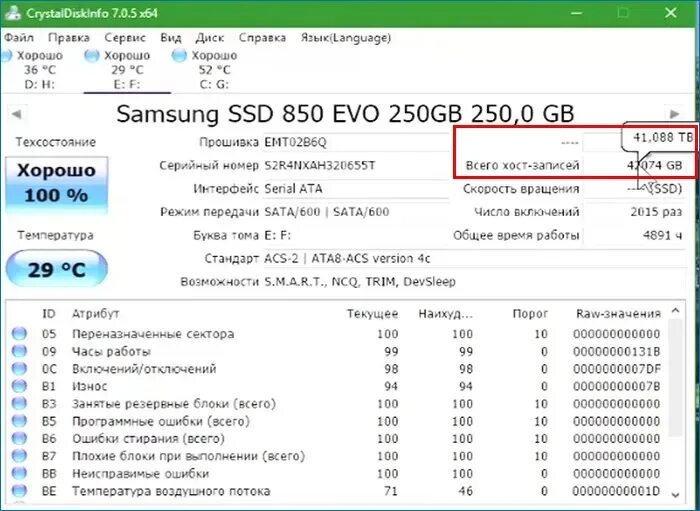
Task: Open the Правка menu
Action: (x=69, y=38)
